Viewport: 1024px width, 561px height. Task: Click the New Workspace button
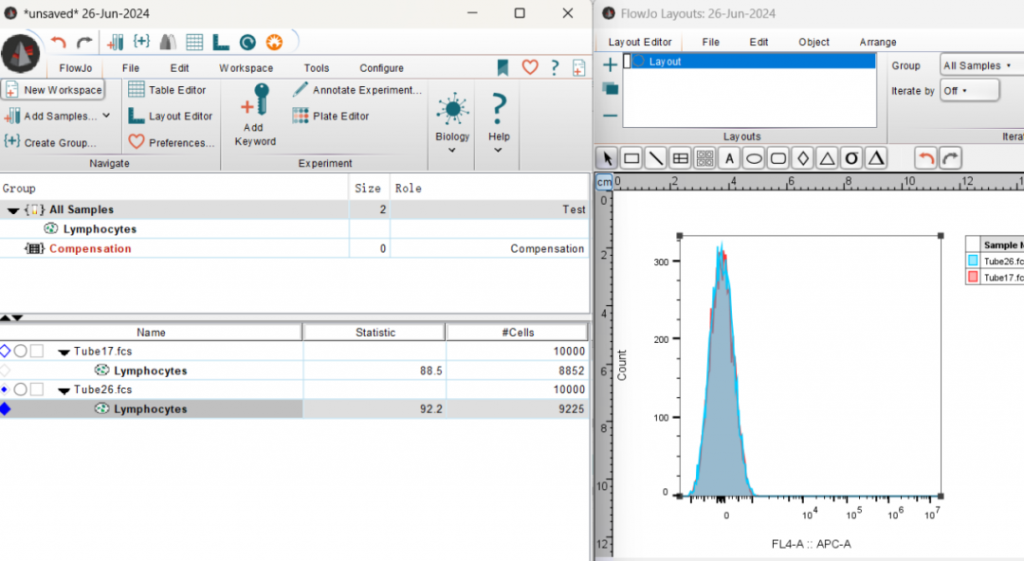[x=53, y=90]
